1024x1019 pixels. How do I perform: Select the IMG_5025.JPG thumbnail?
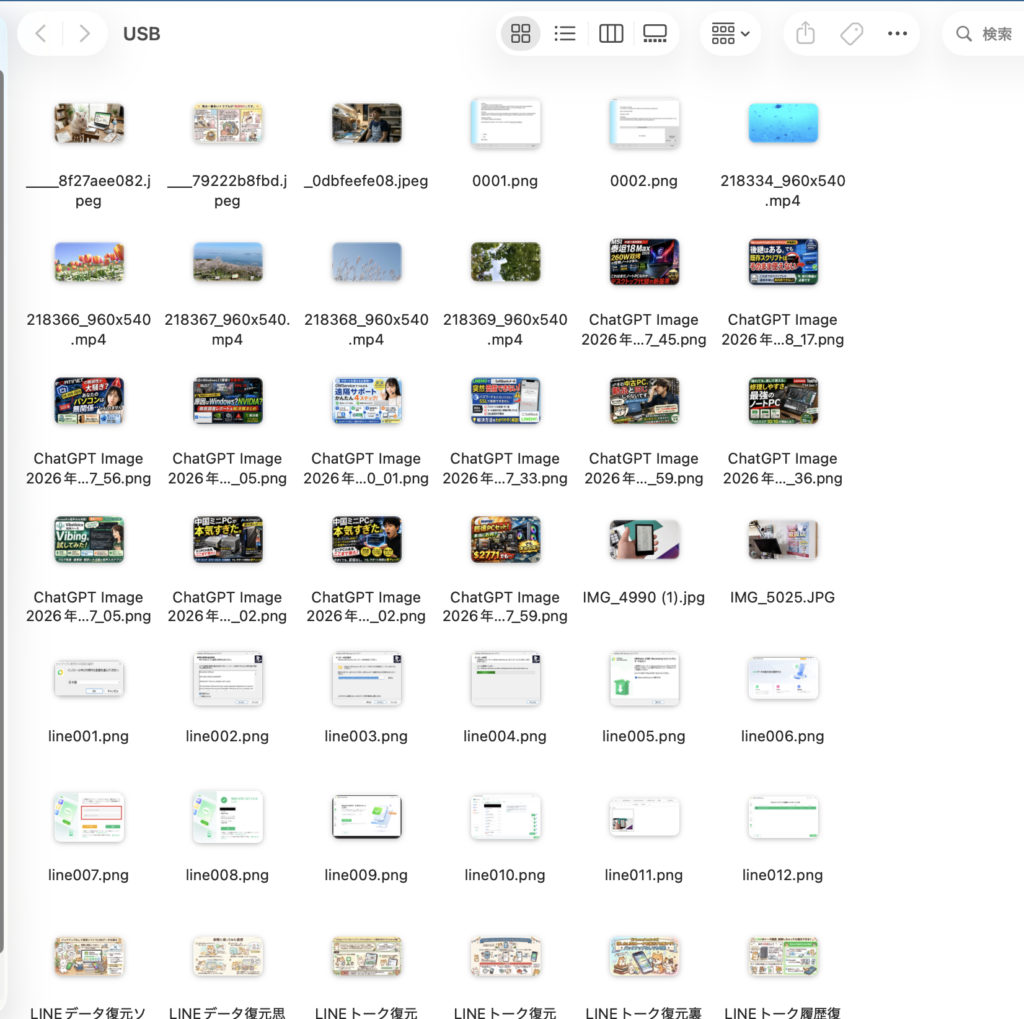click(x=783, y=539)
